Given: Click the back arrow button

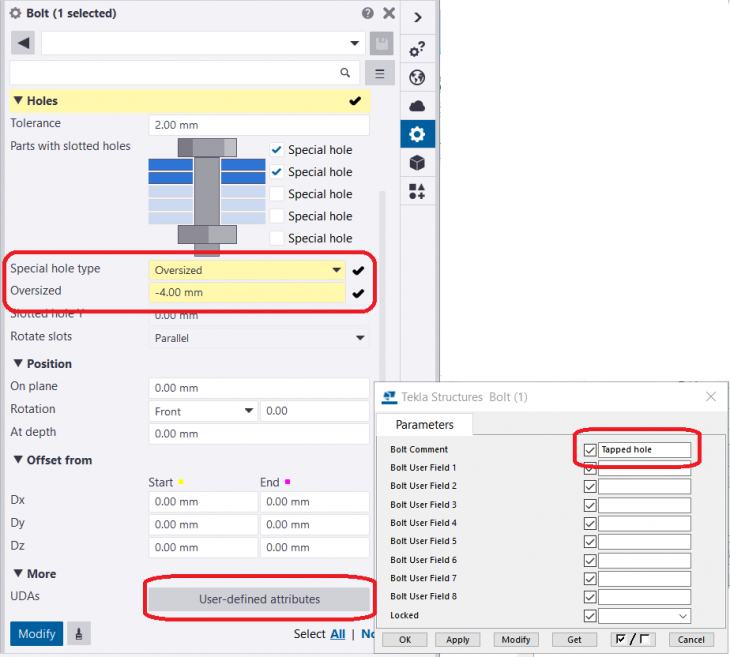Looking at the screenshot, I should pyautogui.click(x=23, y=43).
